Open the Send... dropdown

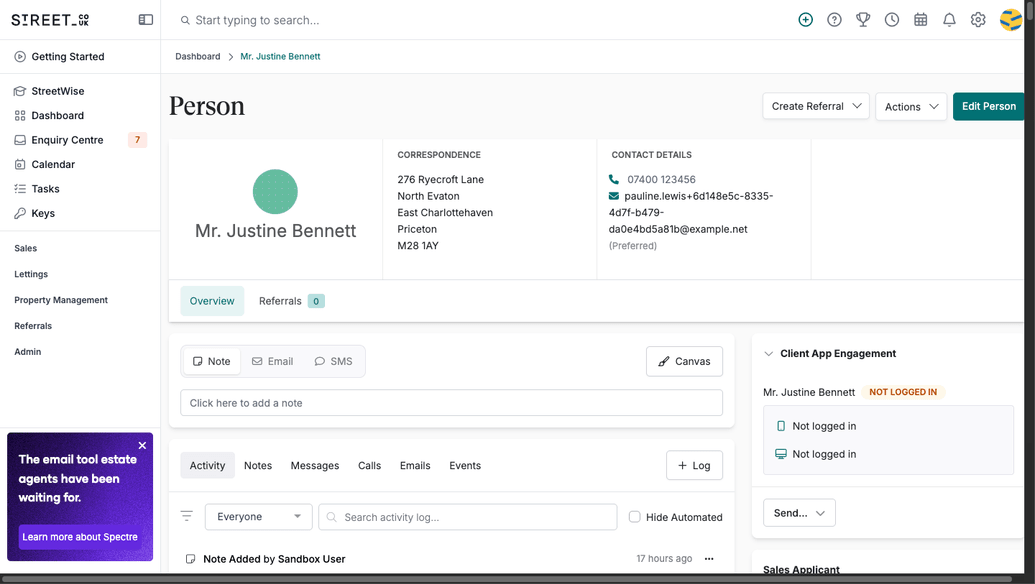coord(799,513)
